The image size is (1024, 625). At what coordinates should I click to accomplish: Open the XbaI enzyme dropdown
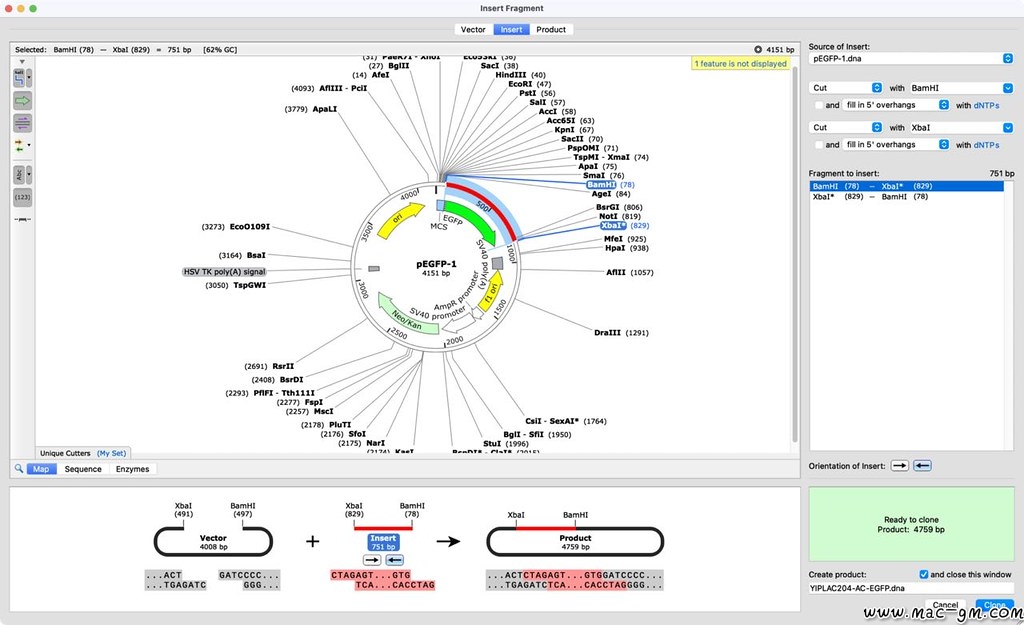pyautogui.click(x=960, y=127)
